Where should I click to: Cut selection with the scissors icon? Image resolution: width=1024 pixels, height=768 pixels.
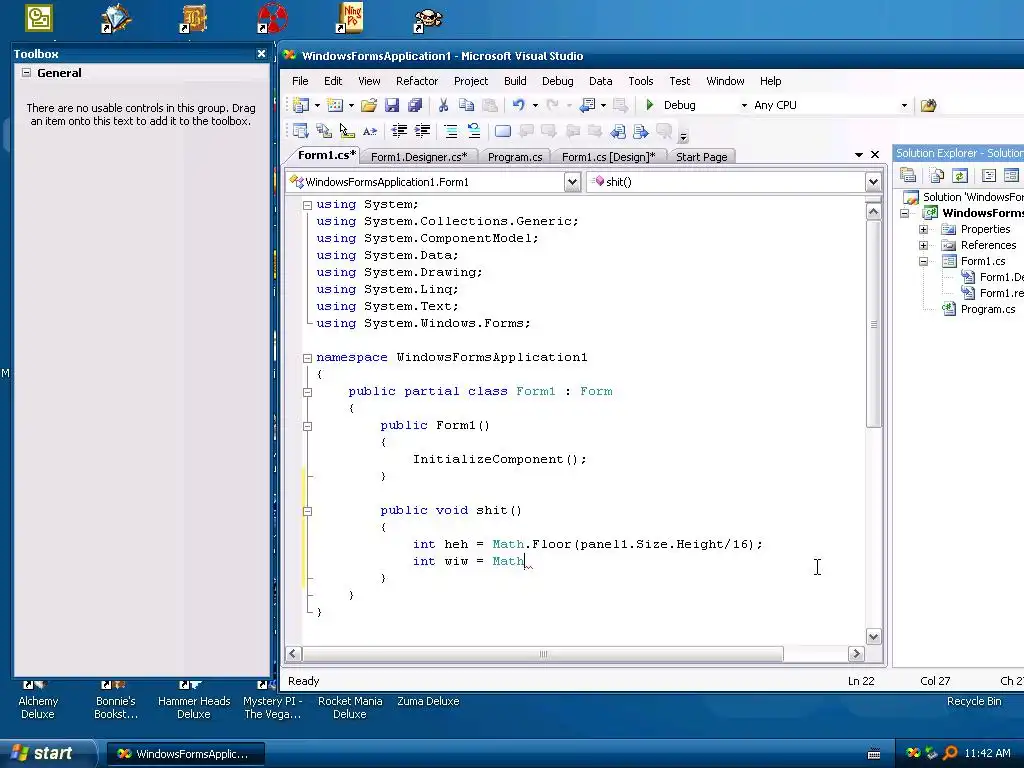[443, 105]
